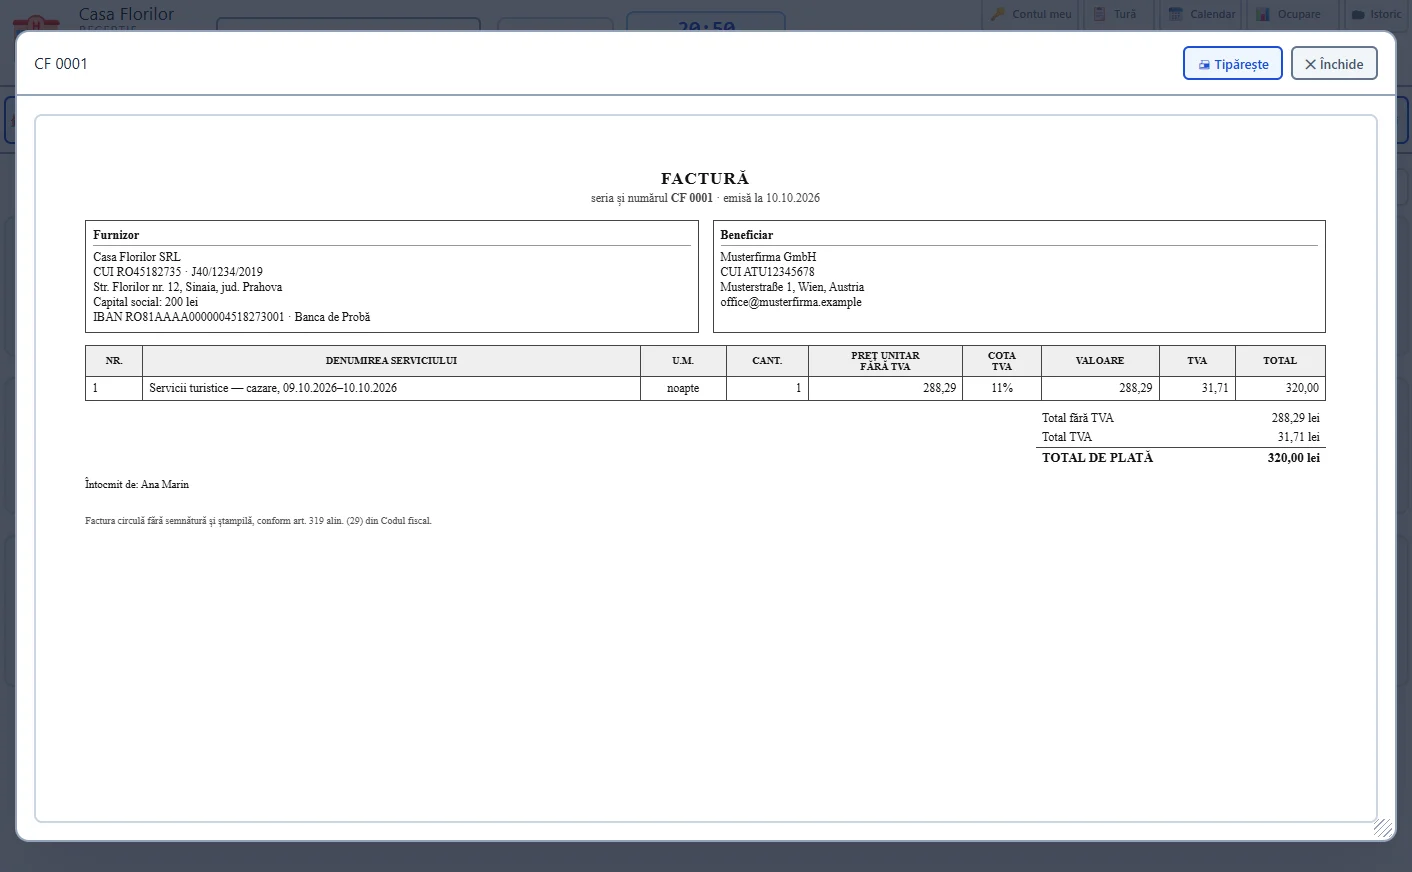Click the Ocupare chart icon
Image resolution: width=1412 pixels, height=872 pixels.
pyautogui.click(x=1263, y=14)
